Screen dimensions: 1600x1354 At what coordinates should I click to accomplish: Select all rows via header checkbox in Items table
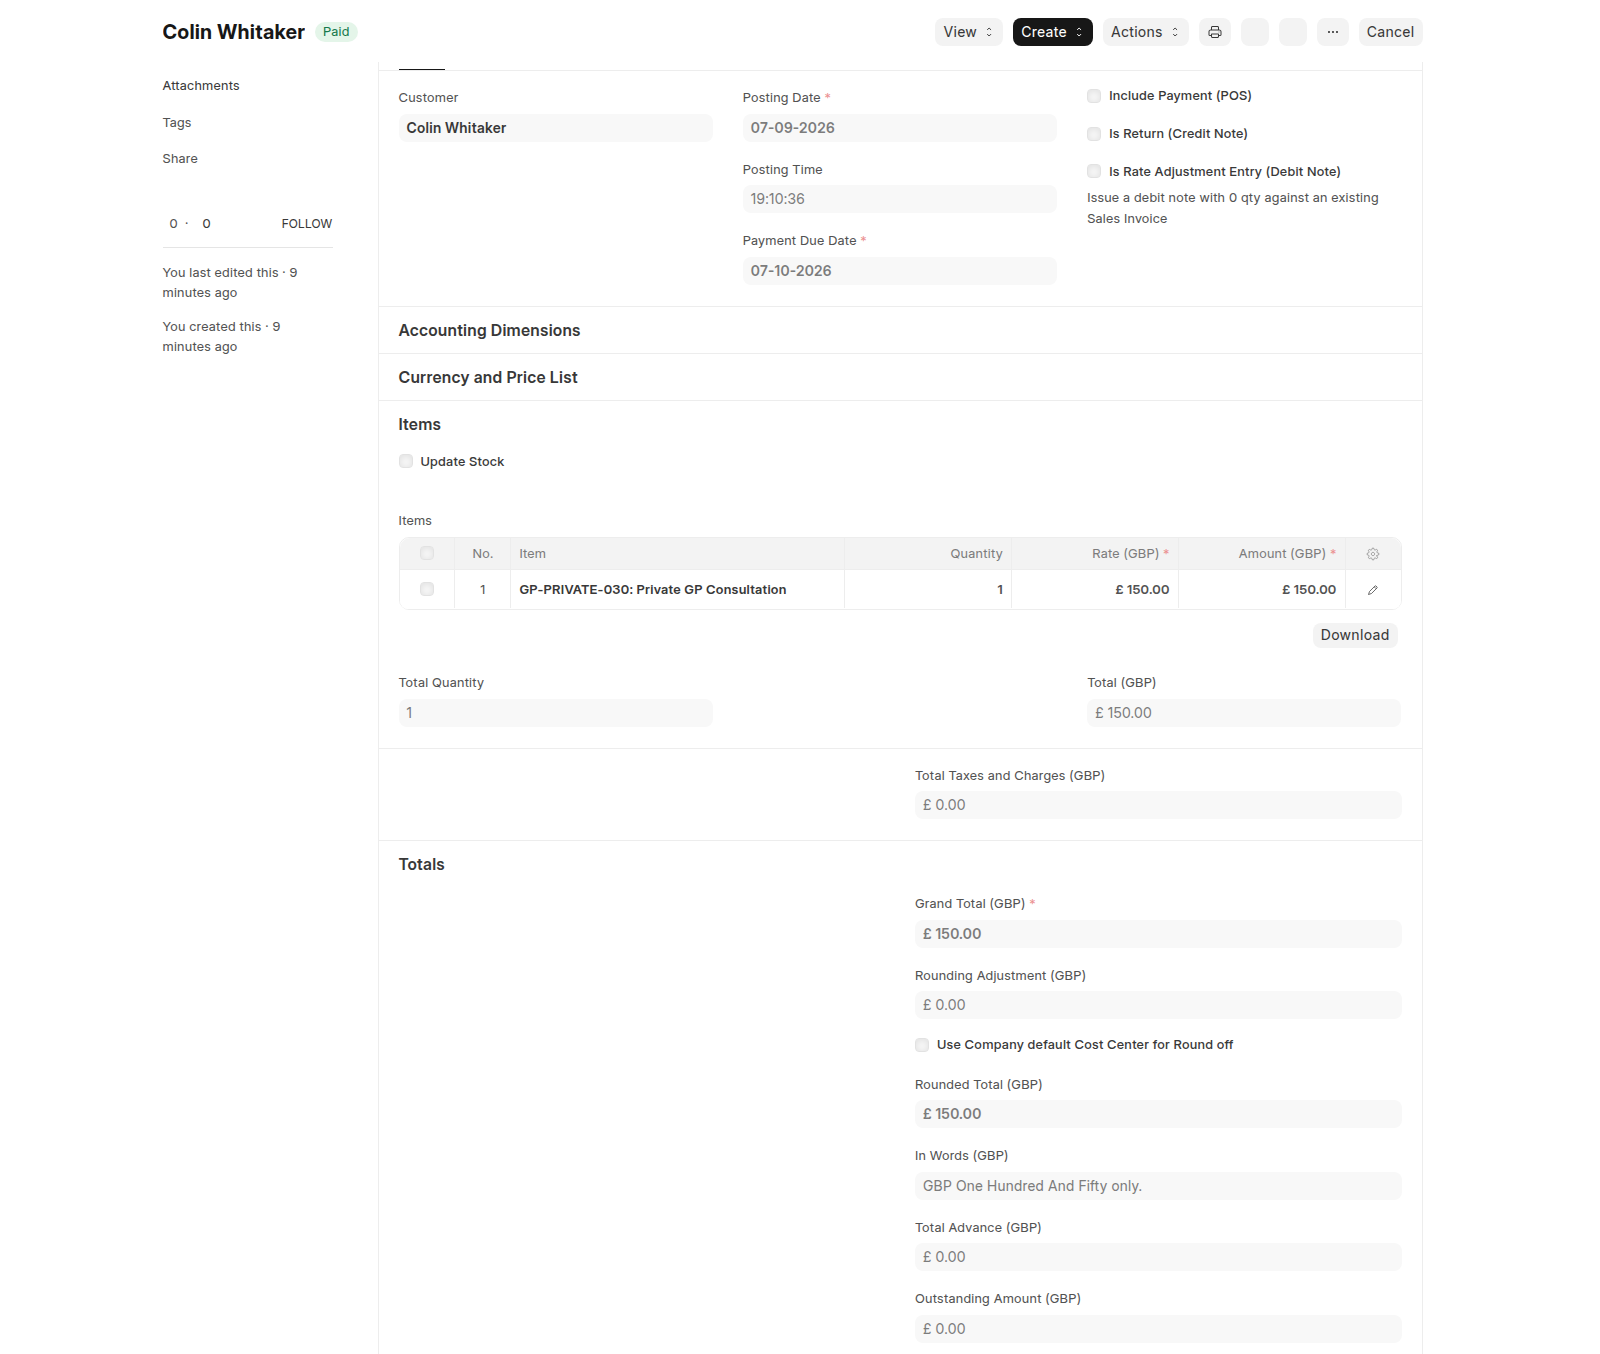click(x=427, y=554)
